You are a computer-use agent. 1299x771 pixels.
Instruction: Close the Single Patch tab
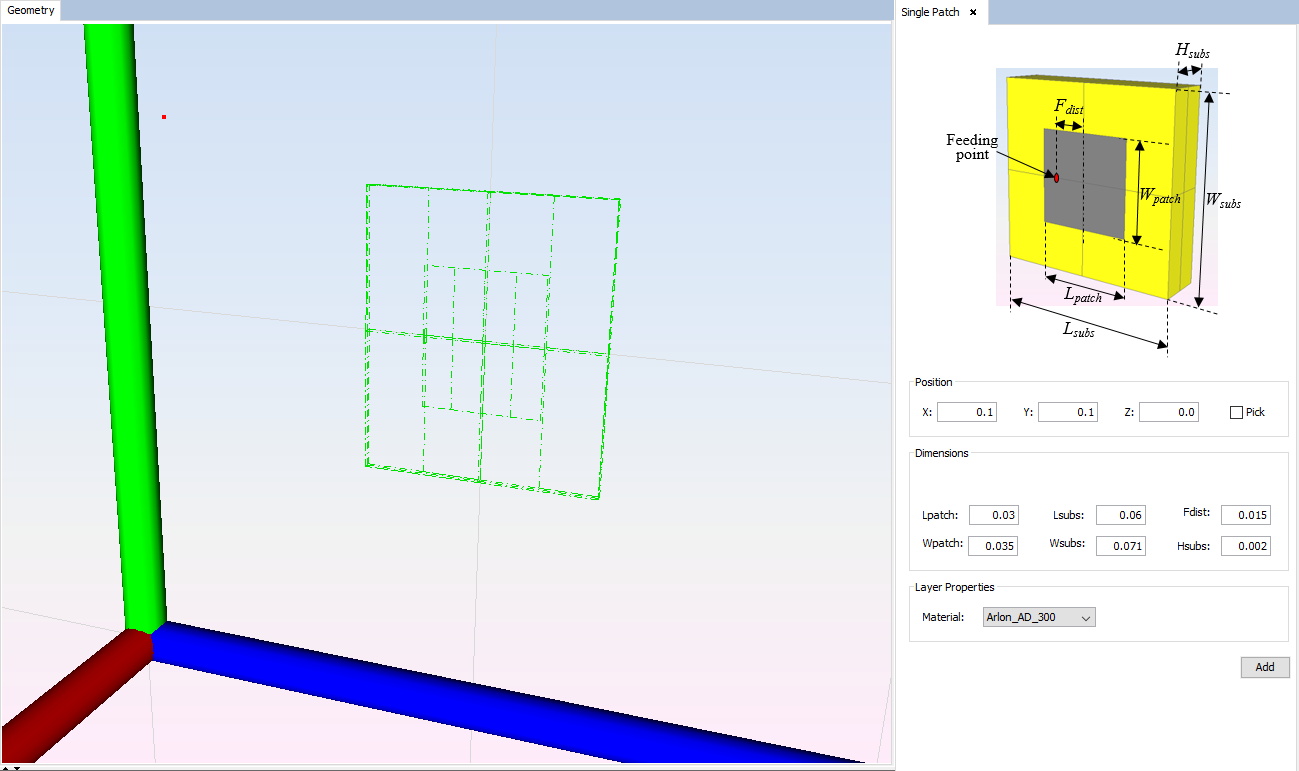tap(973, 12)
